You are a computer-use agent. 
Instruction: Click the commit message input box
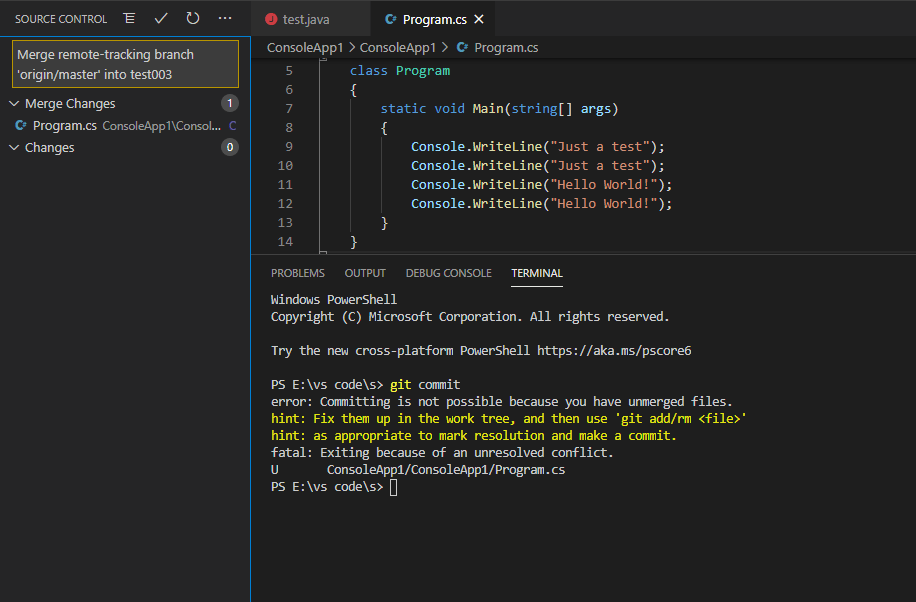[x=125, y=64]
